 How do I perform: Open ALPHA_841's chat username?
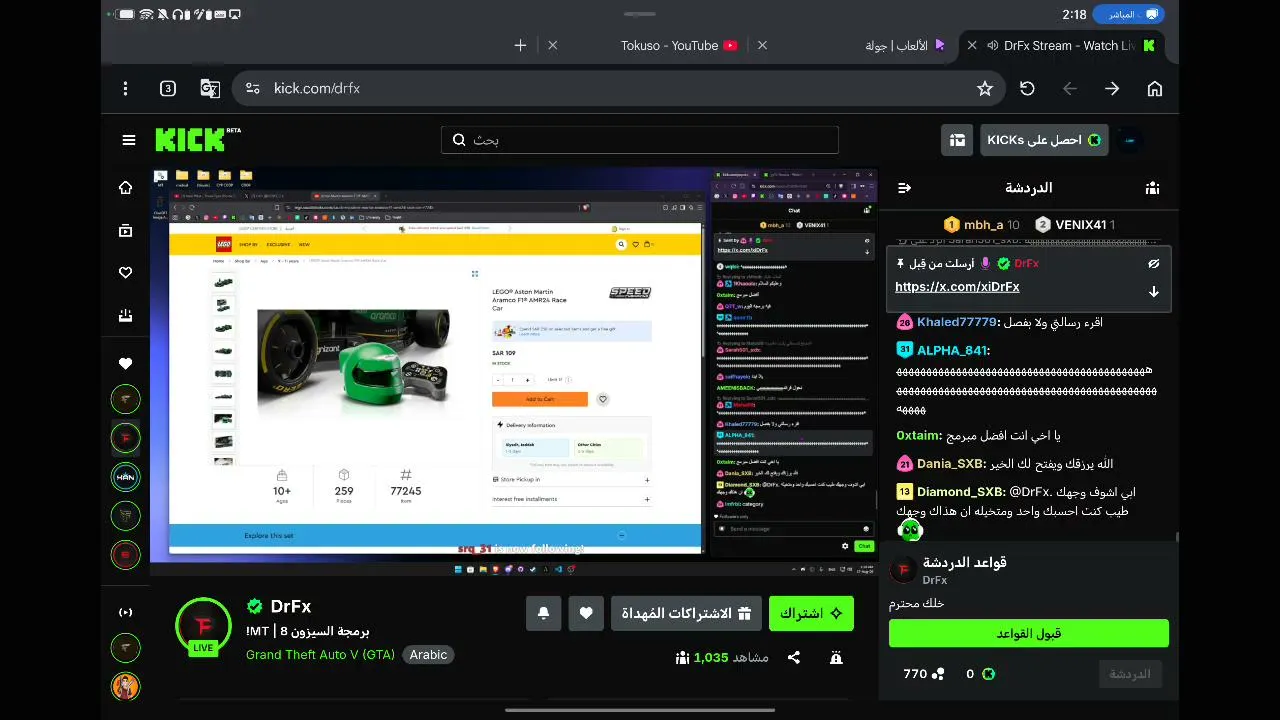953,351
